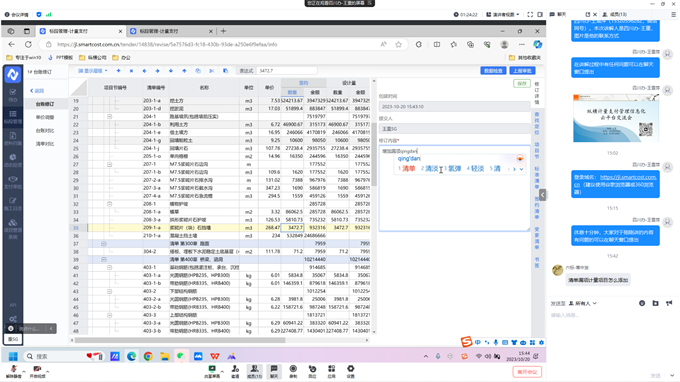Image resolution: width=680 pixels, height=382 pixels.
Task: Unmute microphone in meeting bottom bar
Action: 13,371
